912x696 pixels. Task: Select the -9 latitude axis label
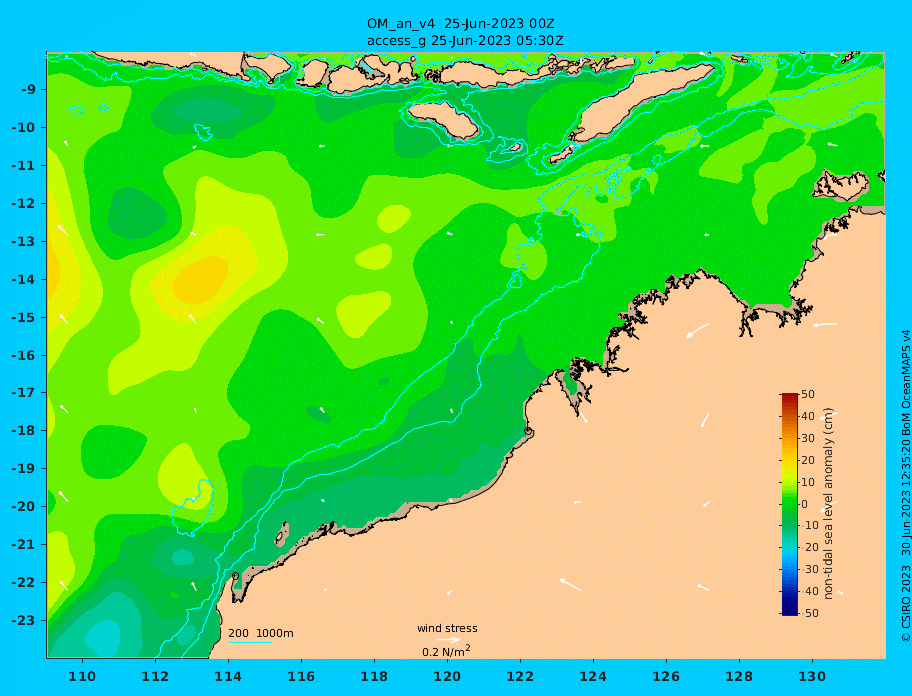pyautogui.click(x=28, y=90)
